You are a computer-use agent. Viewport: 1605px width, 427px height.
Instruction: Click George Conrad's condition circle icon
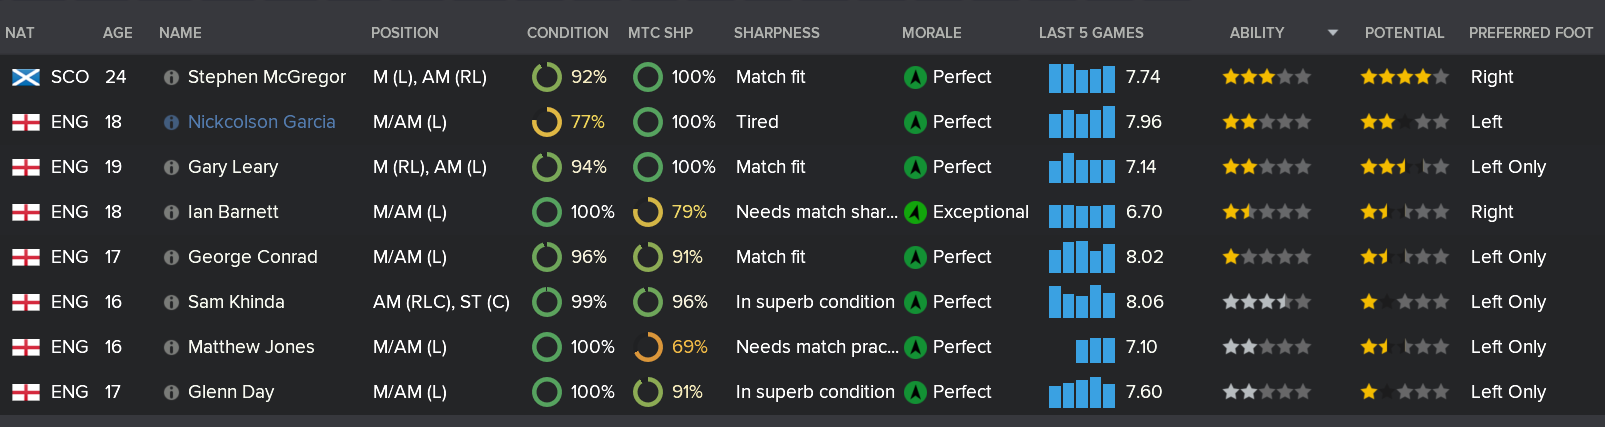[547, 257]
